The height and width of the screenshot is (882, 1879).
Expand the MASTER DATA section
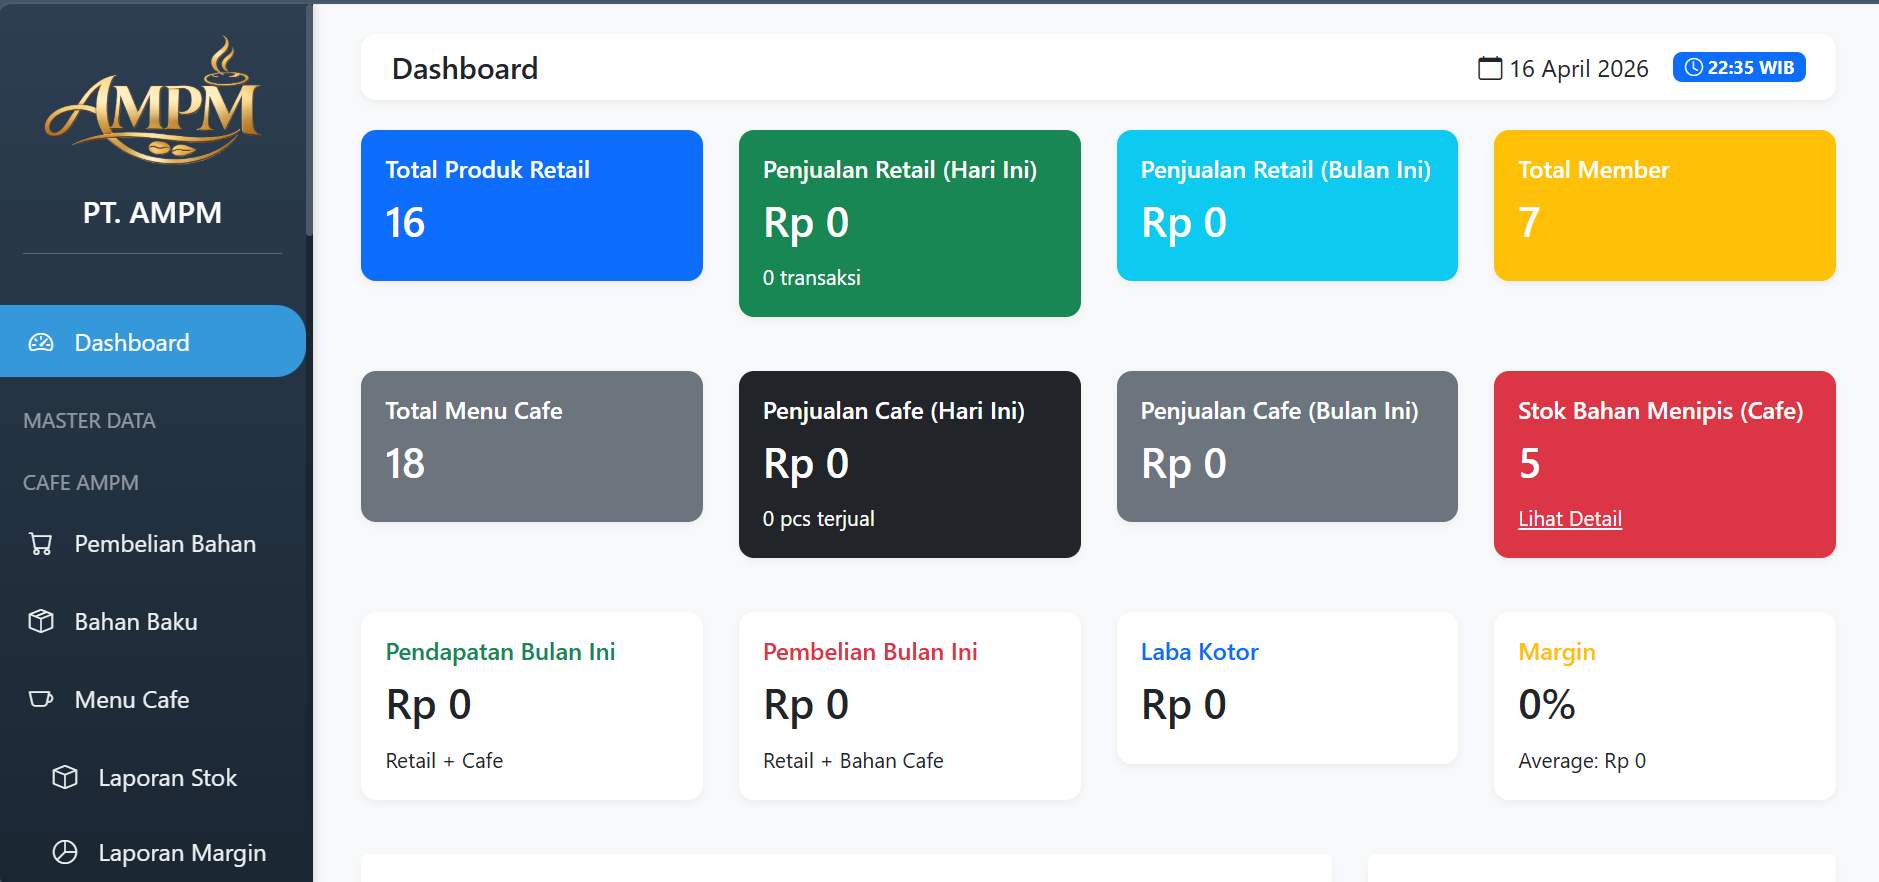(90, 421)
